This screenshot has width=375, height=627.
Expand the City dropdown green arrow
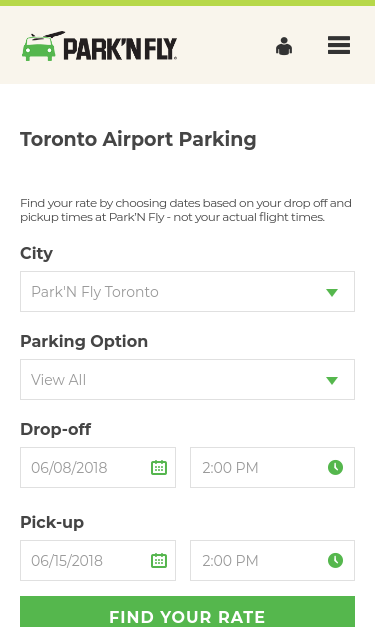[x=332, y=292]
